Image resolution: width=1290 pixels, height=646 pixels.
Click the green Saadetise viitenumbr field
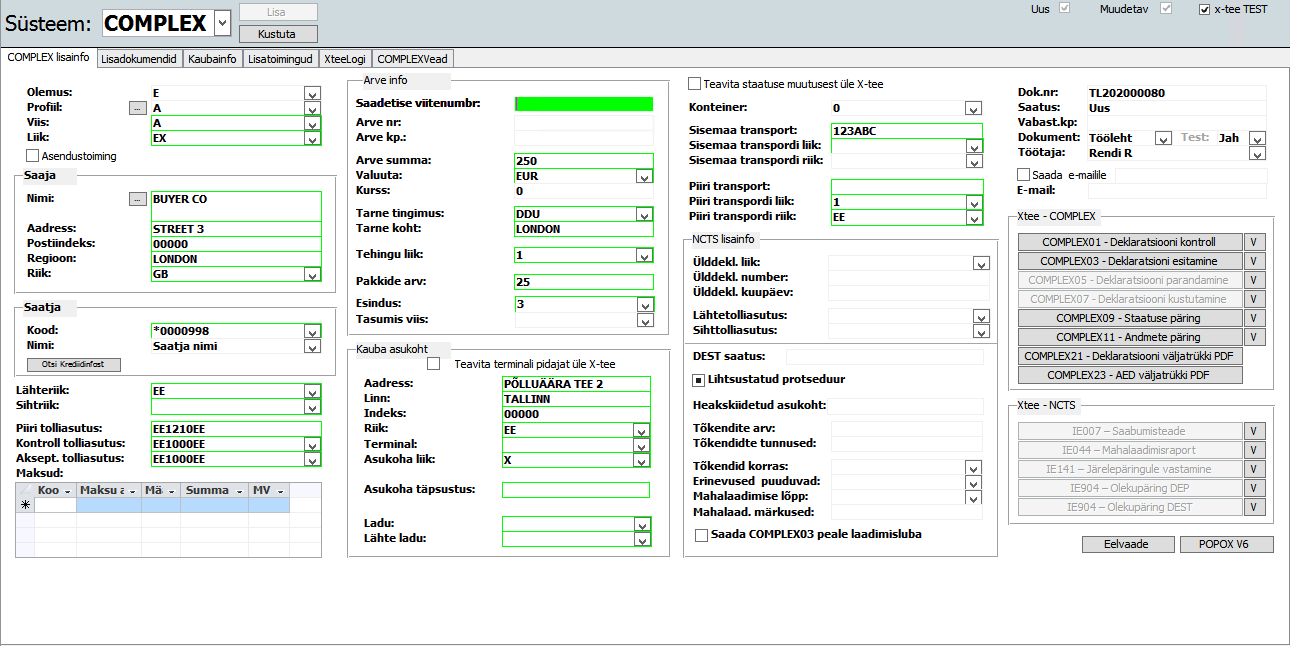(x=583, y=103)
